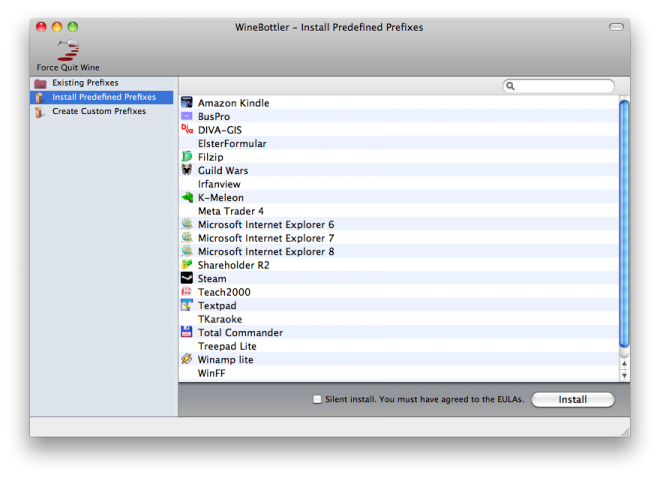This screenshot has width=660, height=478.
Task: Click the DIVA-GIS app icon
Action: [x=187, y=130]
